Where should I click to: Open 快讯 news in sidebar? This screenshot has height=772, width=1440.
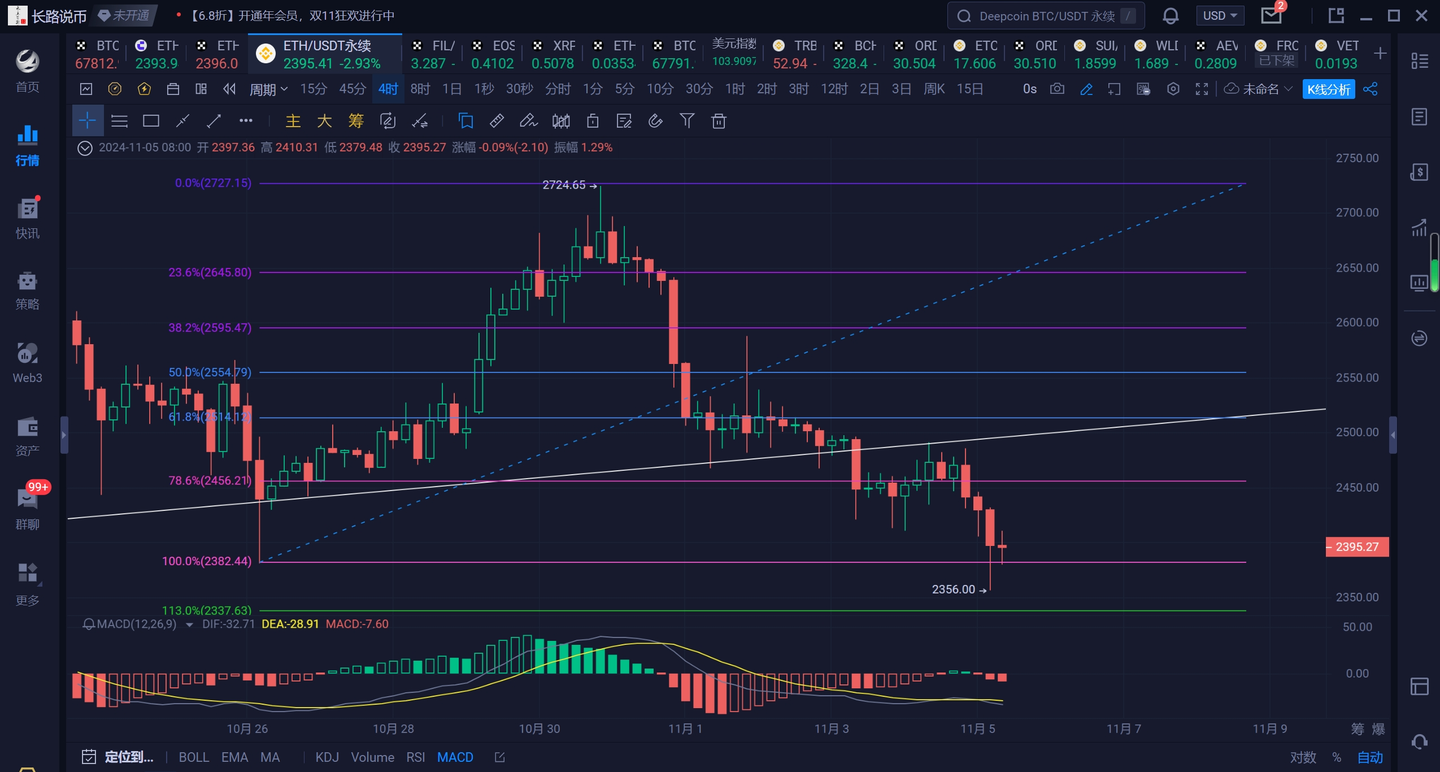[x=27, y=218]
